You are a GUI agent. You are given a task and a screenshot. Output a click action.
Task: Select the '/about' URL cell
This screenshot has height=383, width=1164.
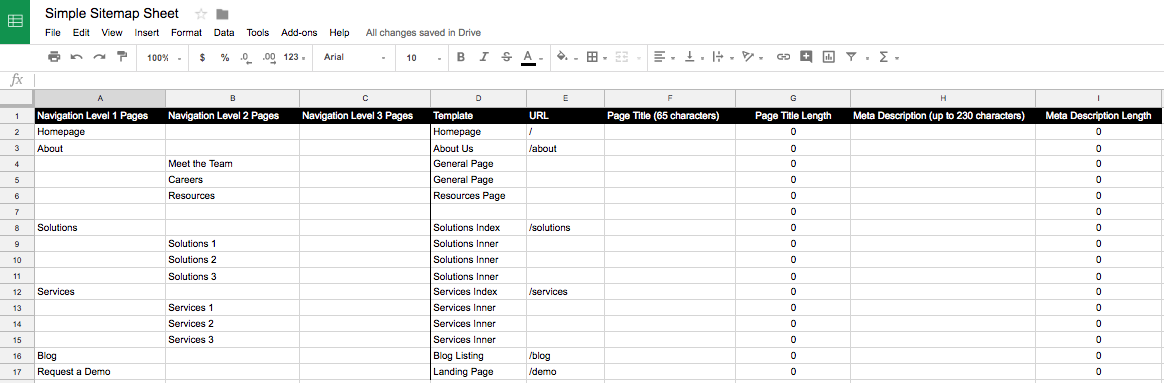(566, 148)
